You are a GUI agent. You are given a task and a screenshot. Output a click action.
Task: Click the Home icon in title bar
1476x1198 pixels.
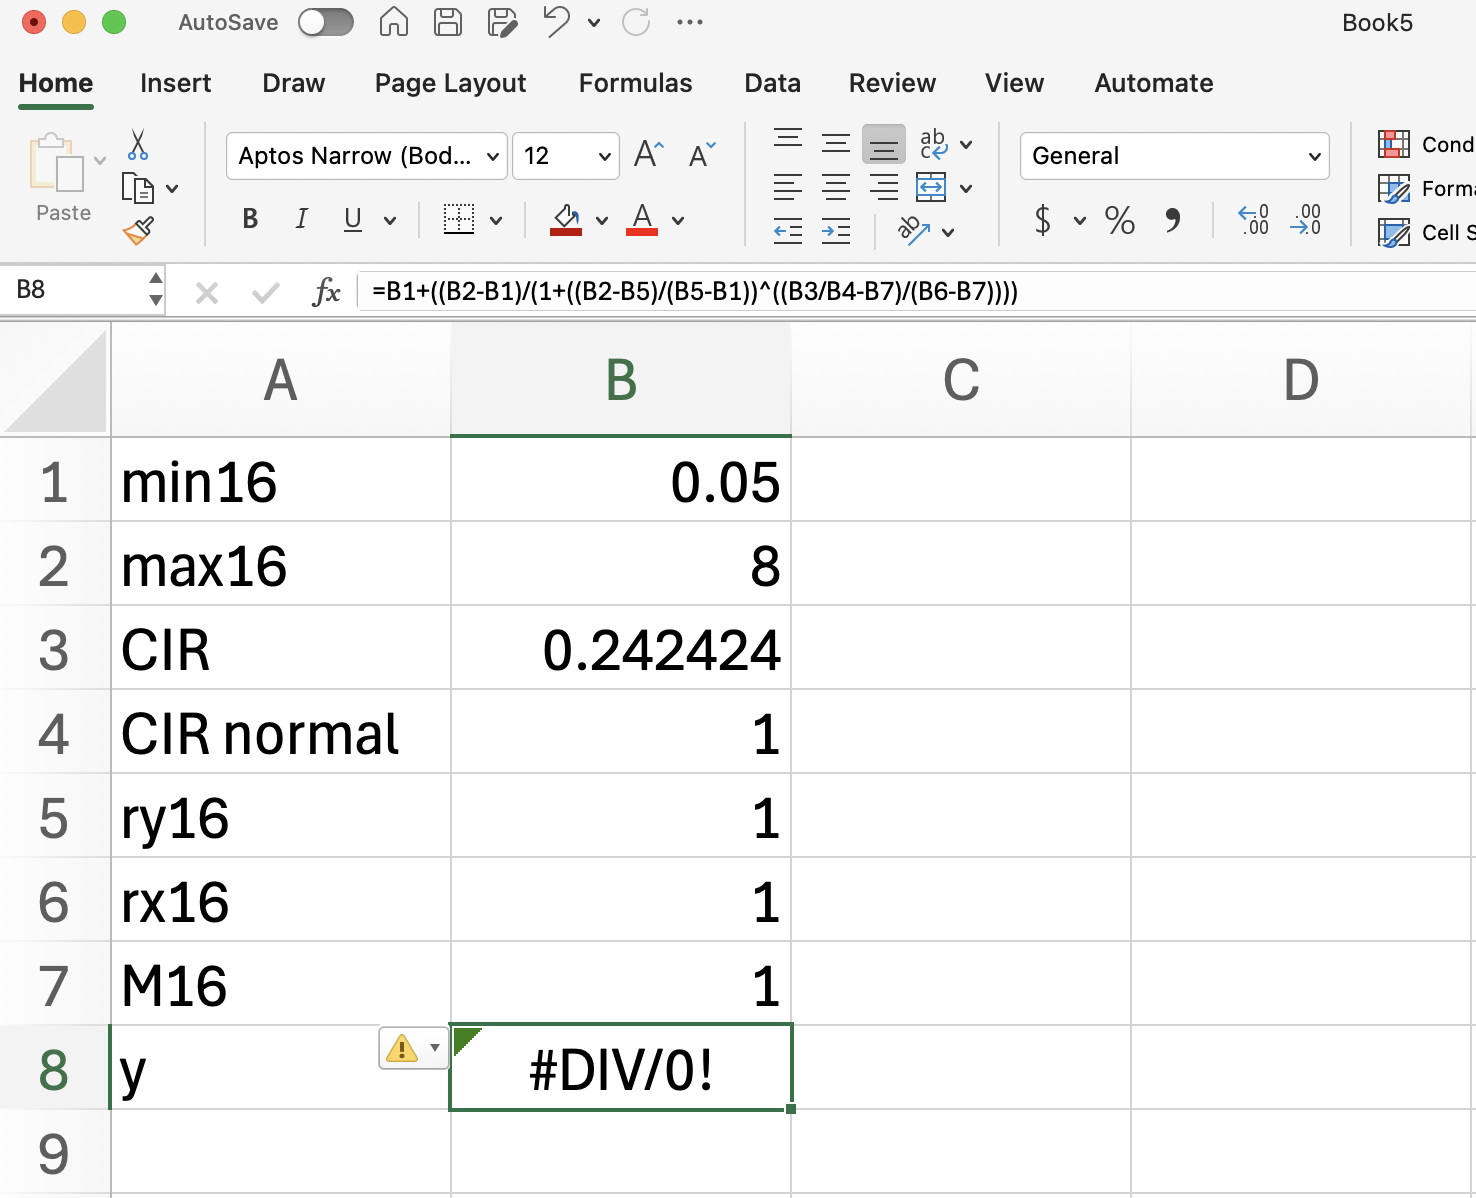(x=394, y=22)
